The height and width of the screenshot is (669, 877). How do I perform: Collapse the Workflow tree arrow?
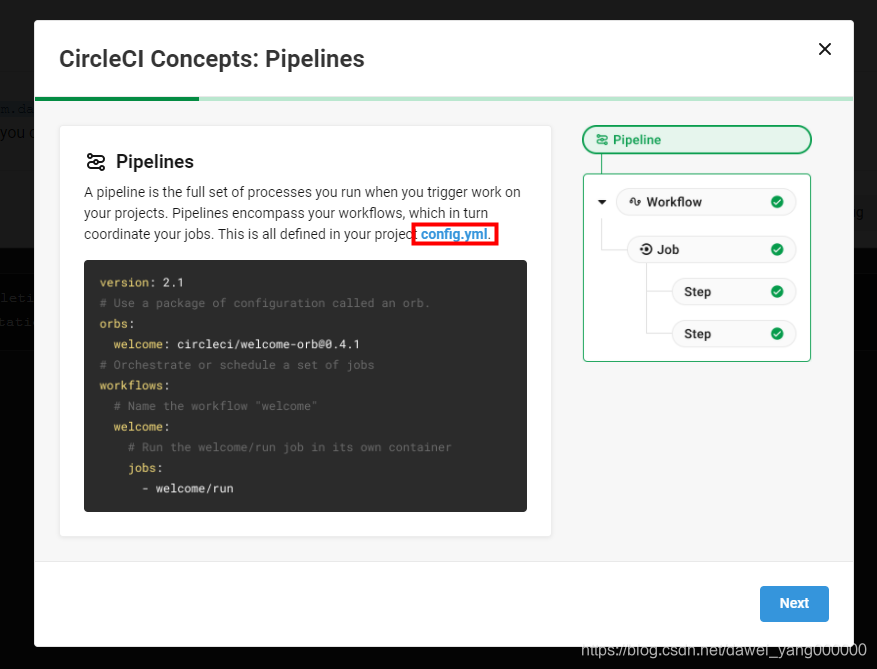(x=602, y=202)
